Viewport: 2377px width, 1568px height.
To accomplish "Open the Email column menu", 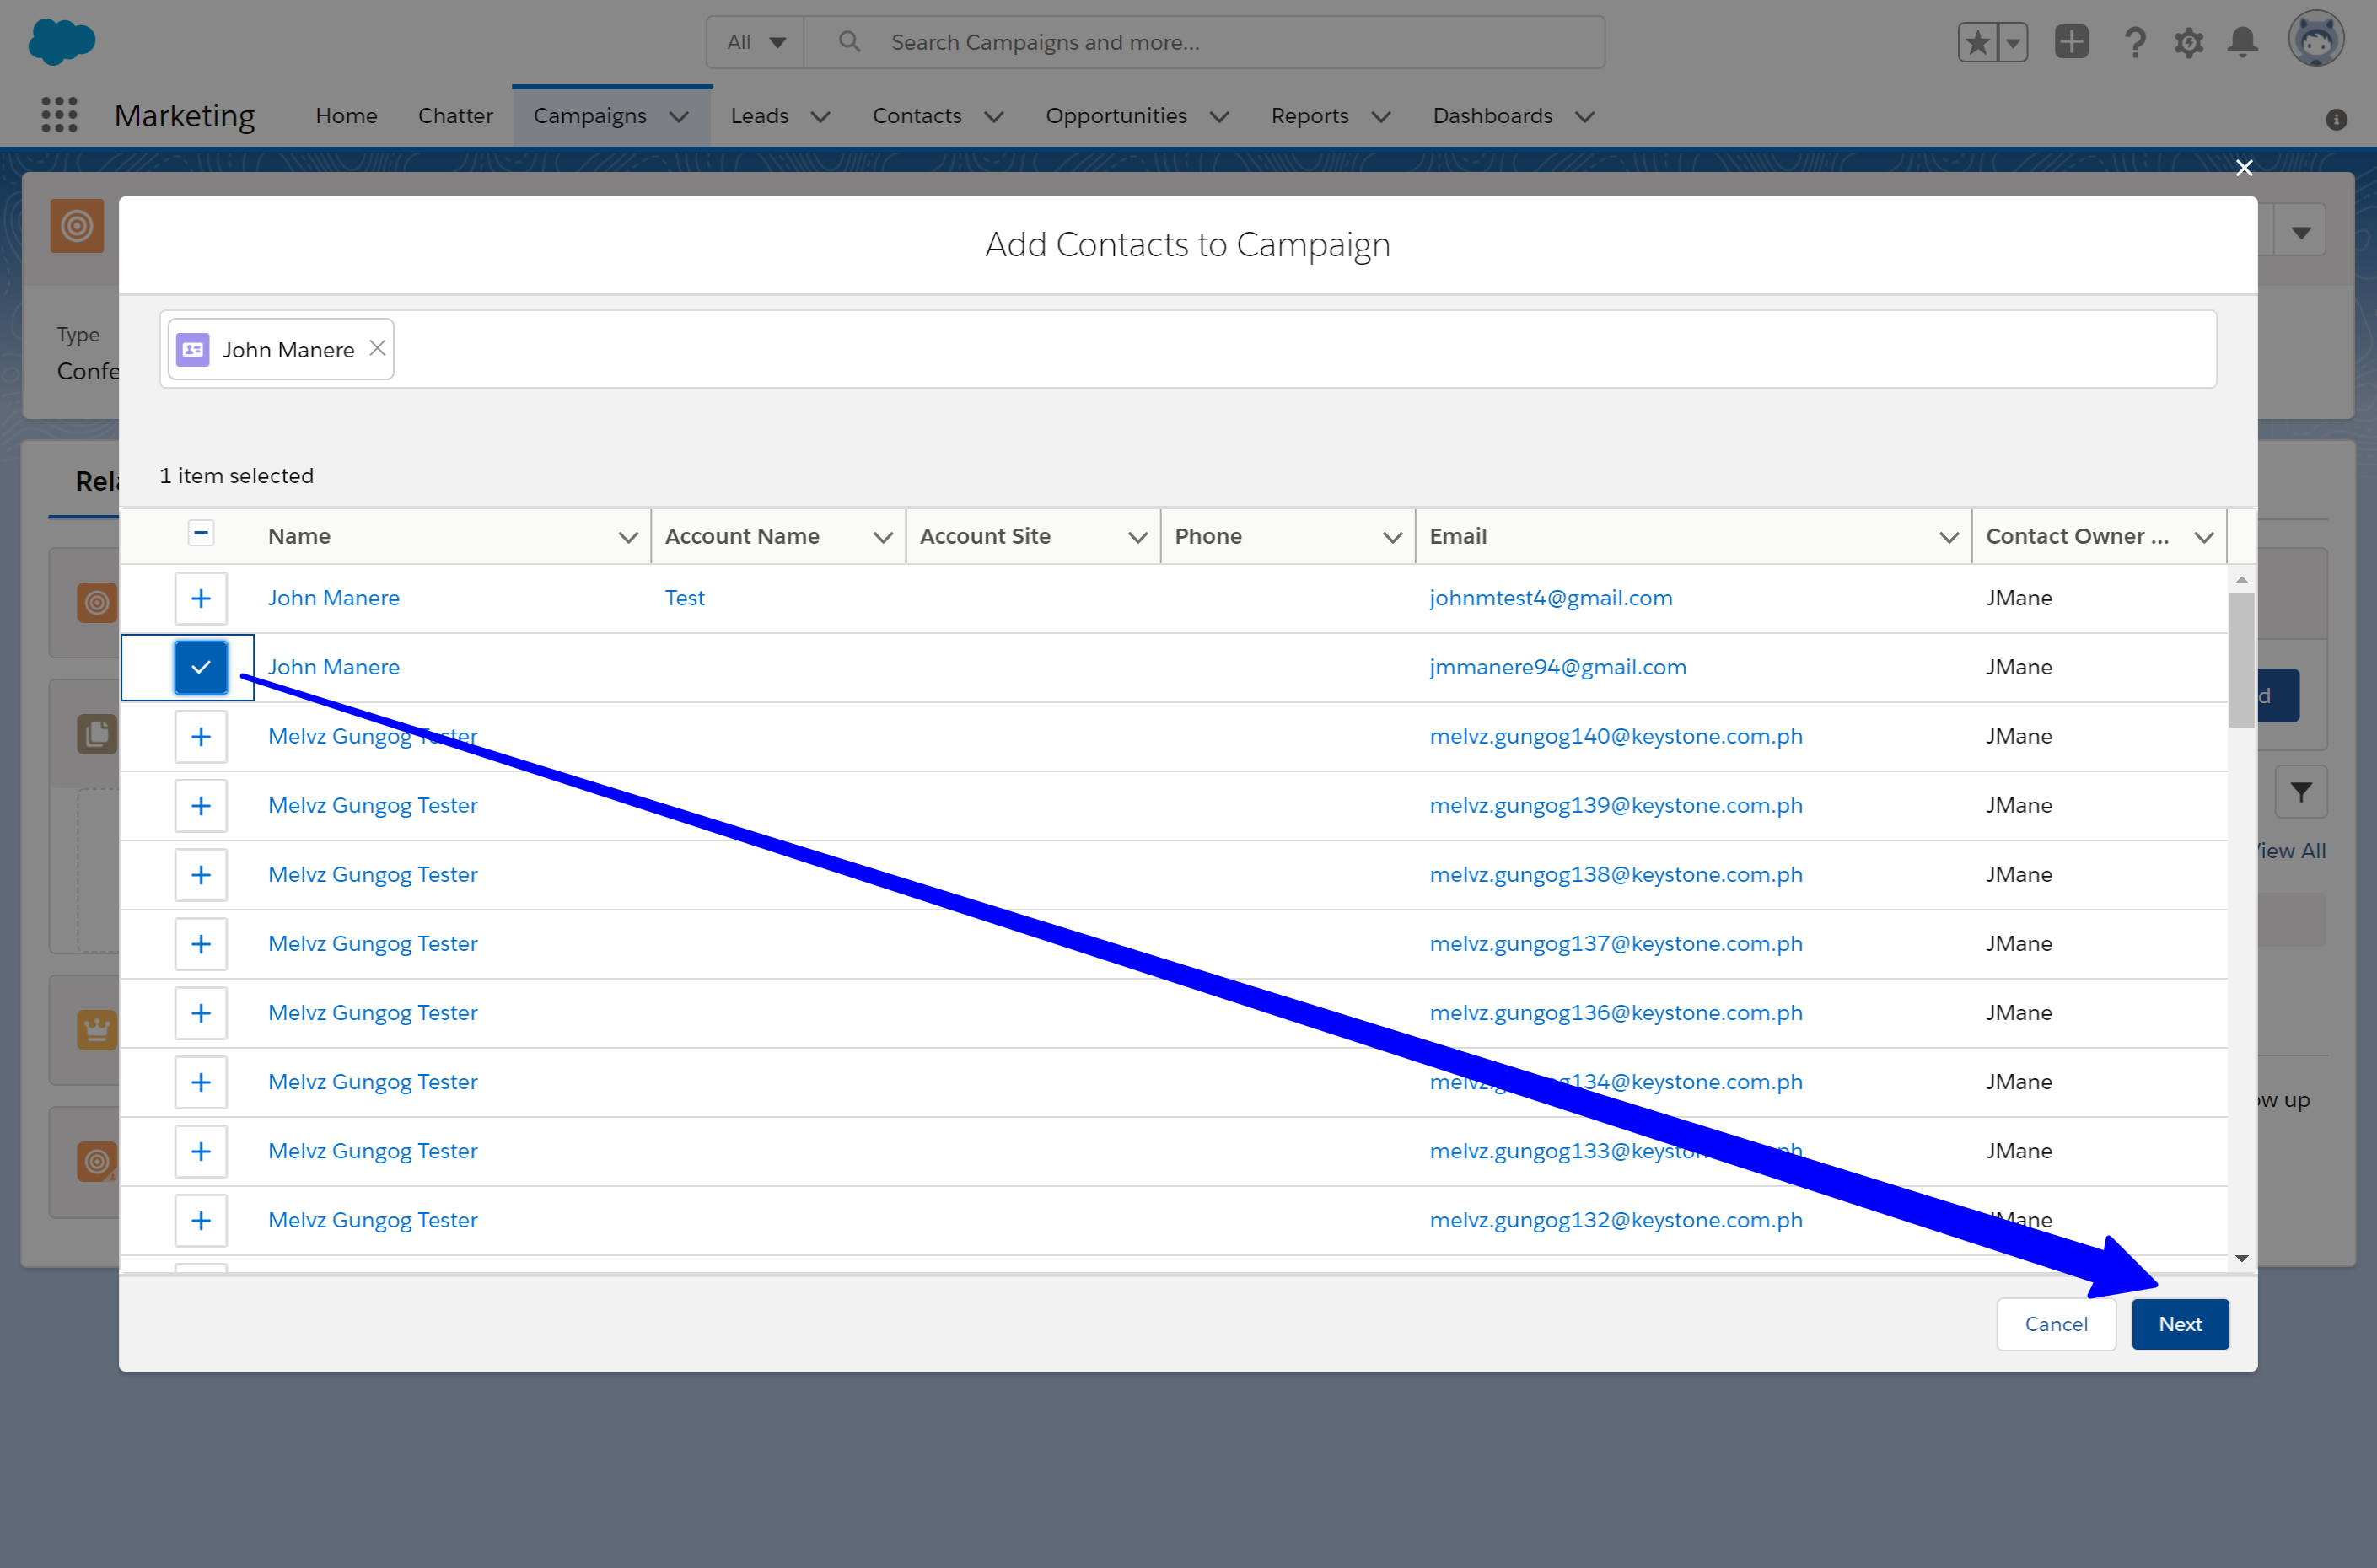I will pos(1949,537).
